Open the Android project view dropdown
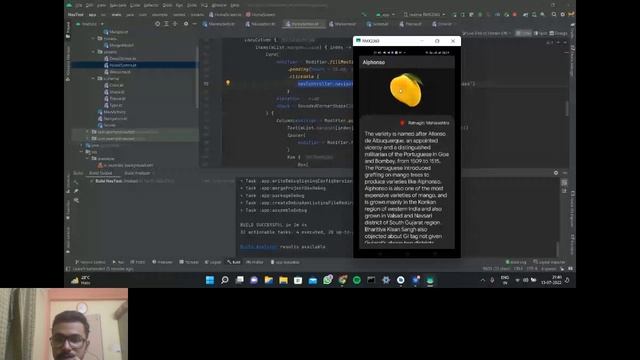This screenshot has width=640, height=360. (x=90, y=24)
